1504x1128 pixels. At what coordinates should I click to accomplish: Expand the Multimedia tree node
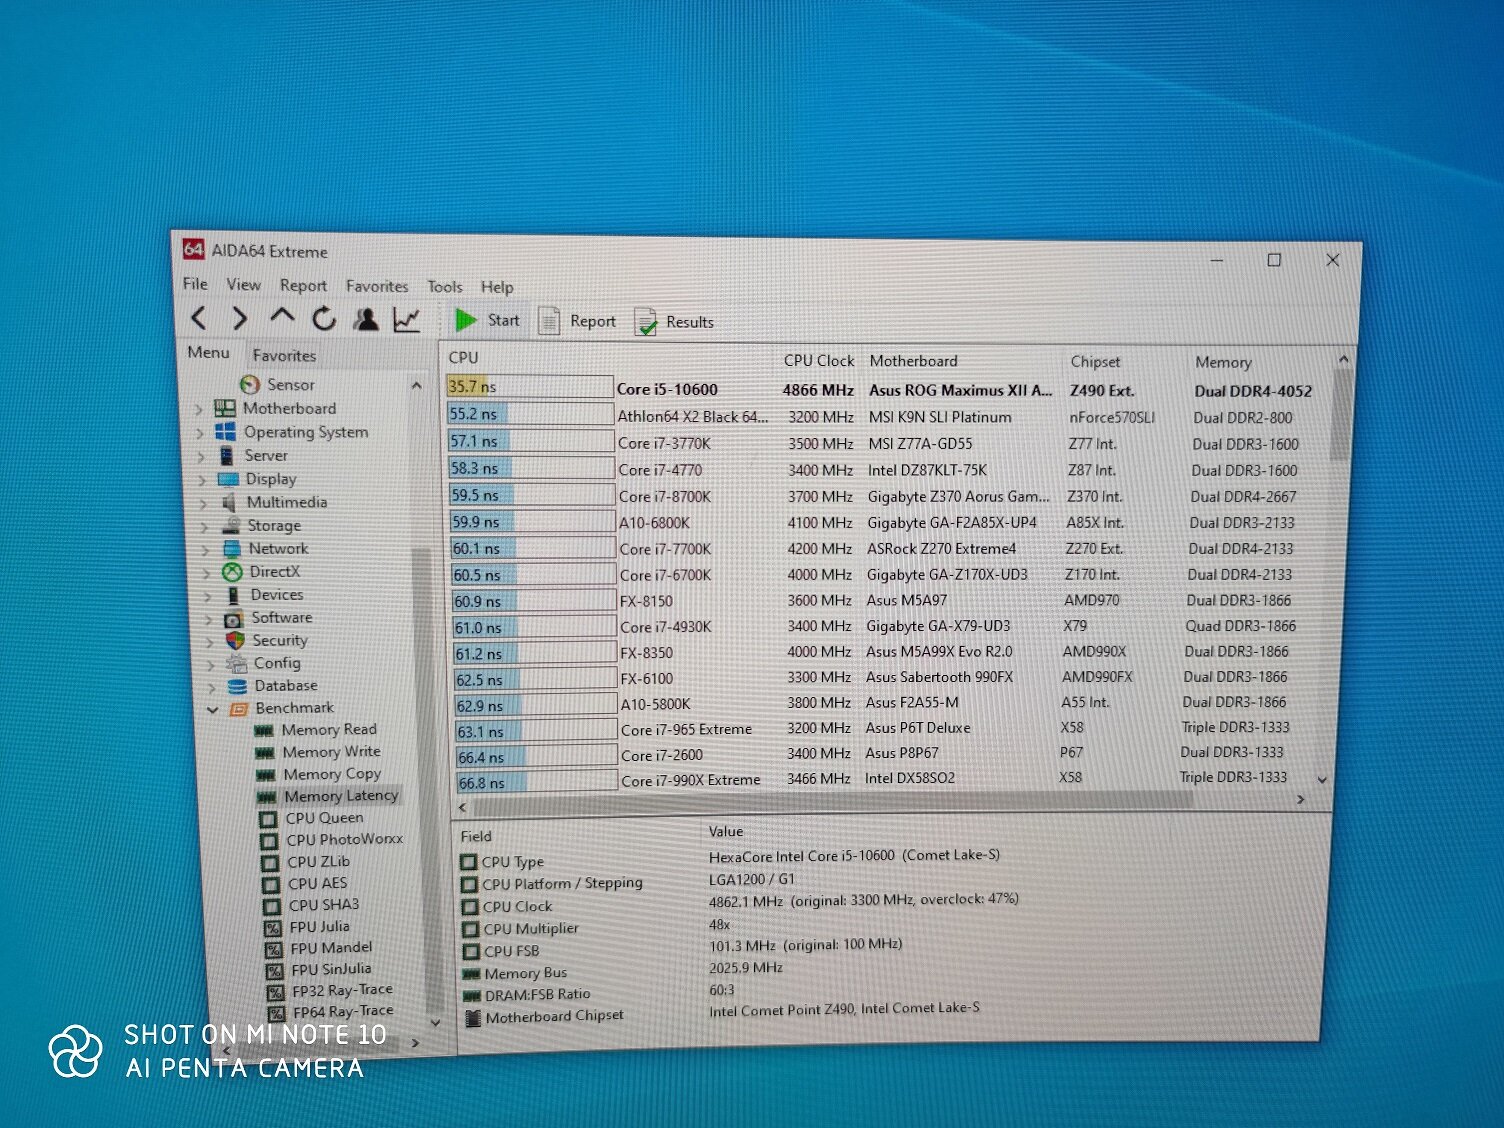coord(203,503)
